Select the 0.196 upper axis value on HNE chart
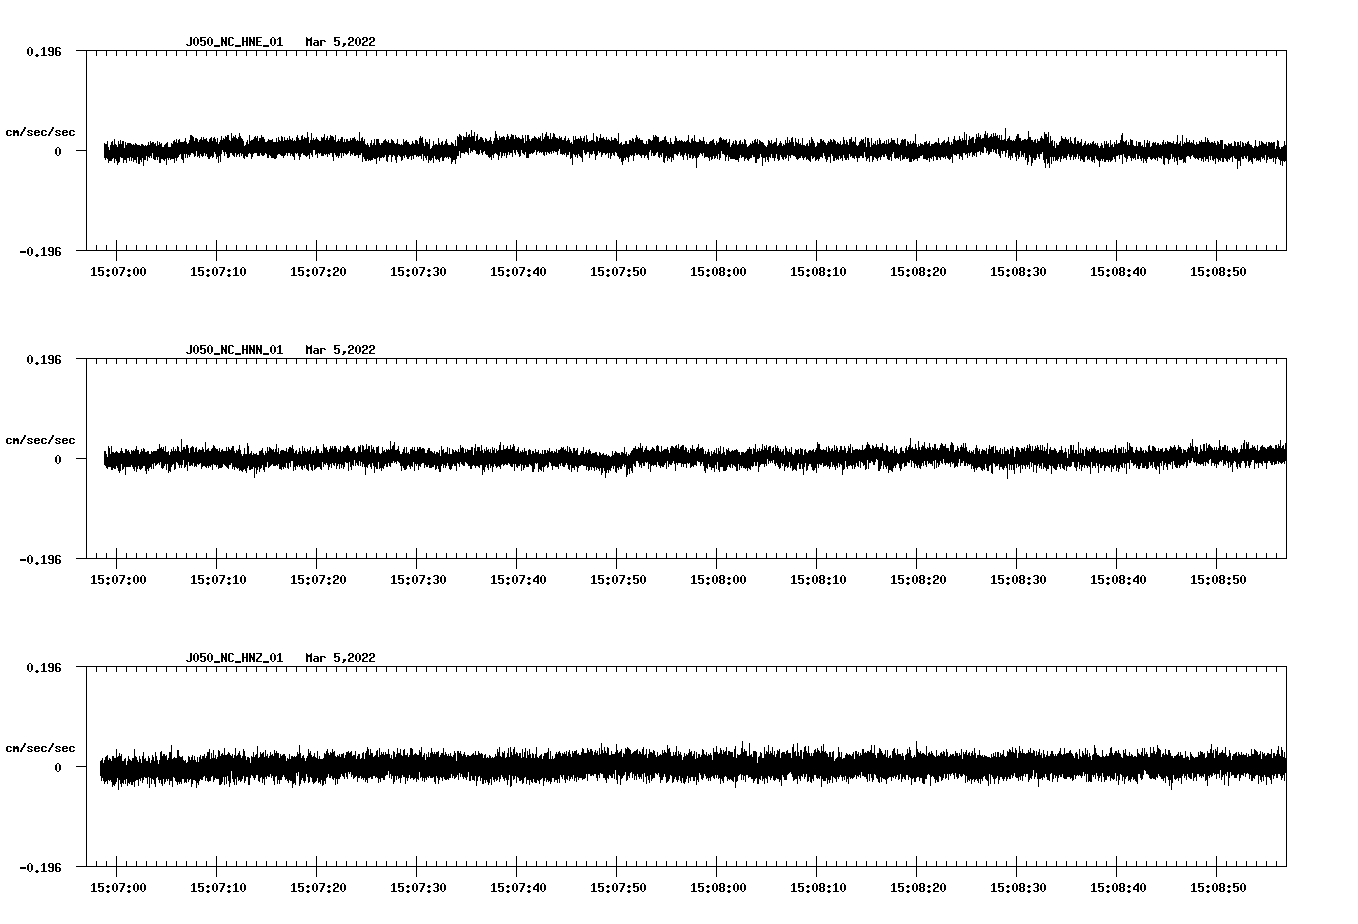Viewport: 1358px width, 924px height. [43, 52]
